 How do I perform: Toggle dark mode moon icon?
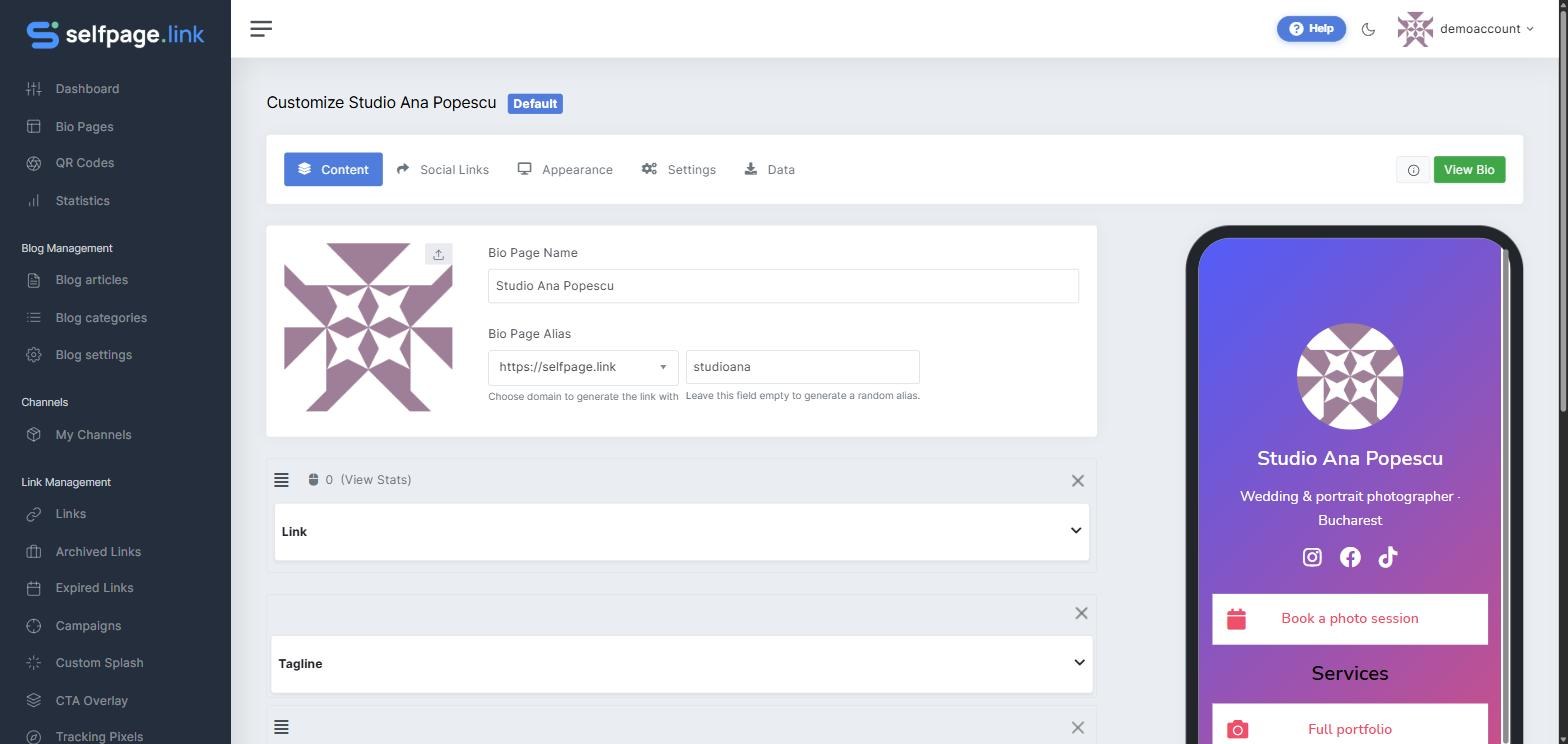[x=1368, y=29]
